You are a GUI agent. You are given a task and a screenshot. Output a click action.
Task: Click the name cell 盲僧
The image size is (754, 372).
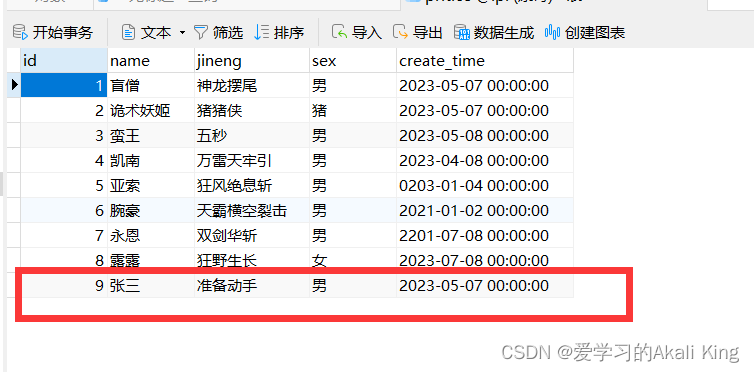click(x=151, y=86)
